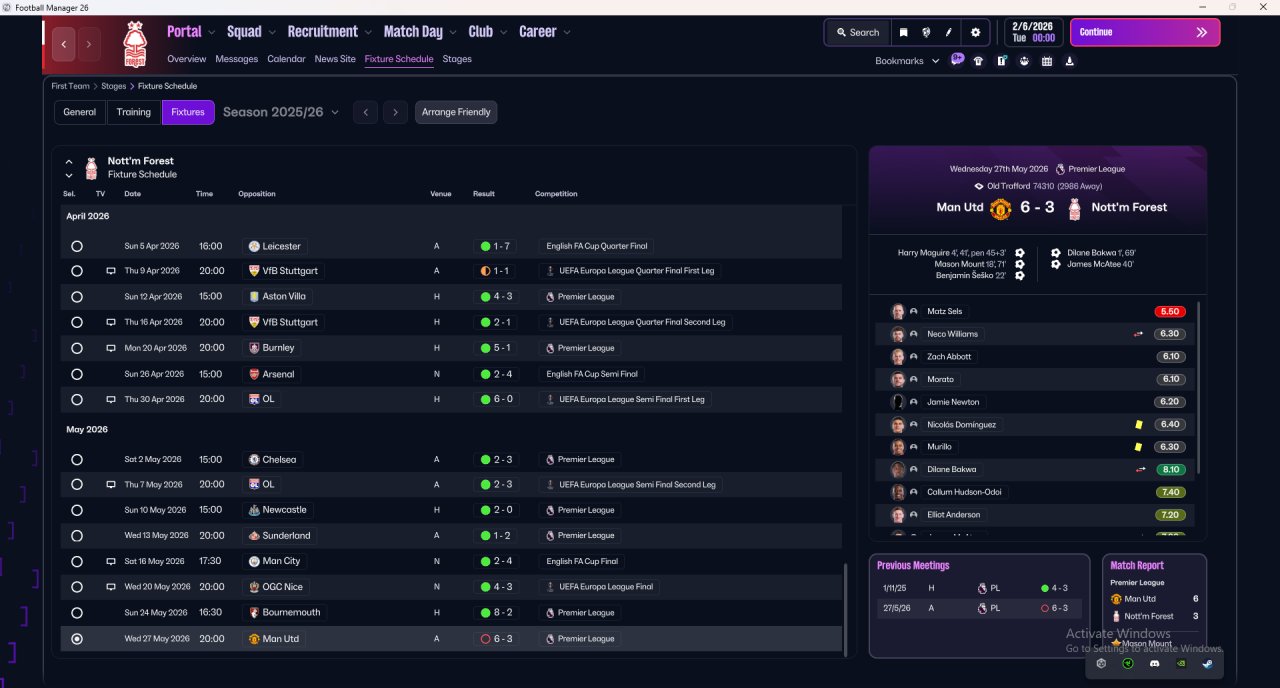Click TV icon on OGC Nice row

click(111, 587)
